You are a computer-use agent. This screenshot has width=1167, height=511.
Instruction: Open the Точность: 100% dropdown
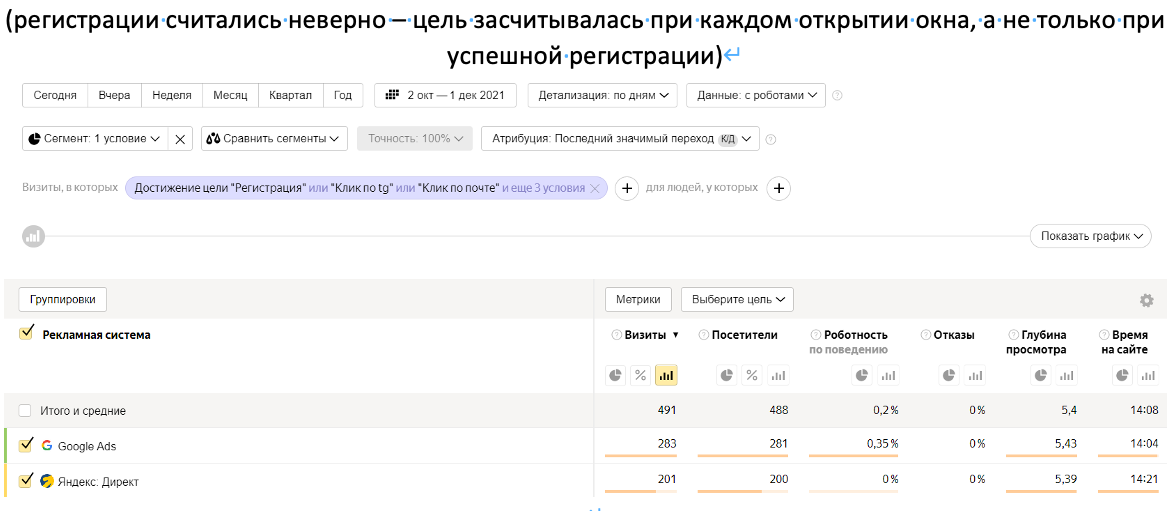[x=415, y=139]
